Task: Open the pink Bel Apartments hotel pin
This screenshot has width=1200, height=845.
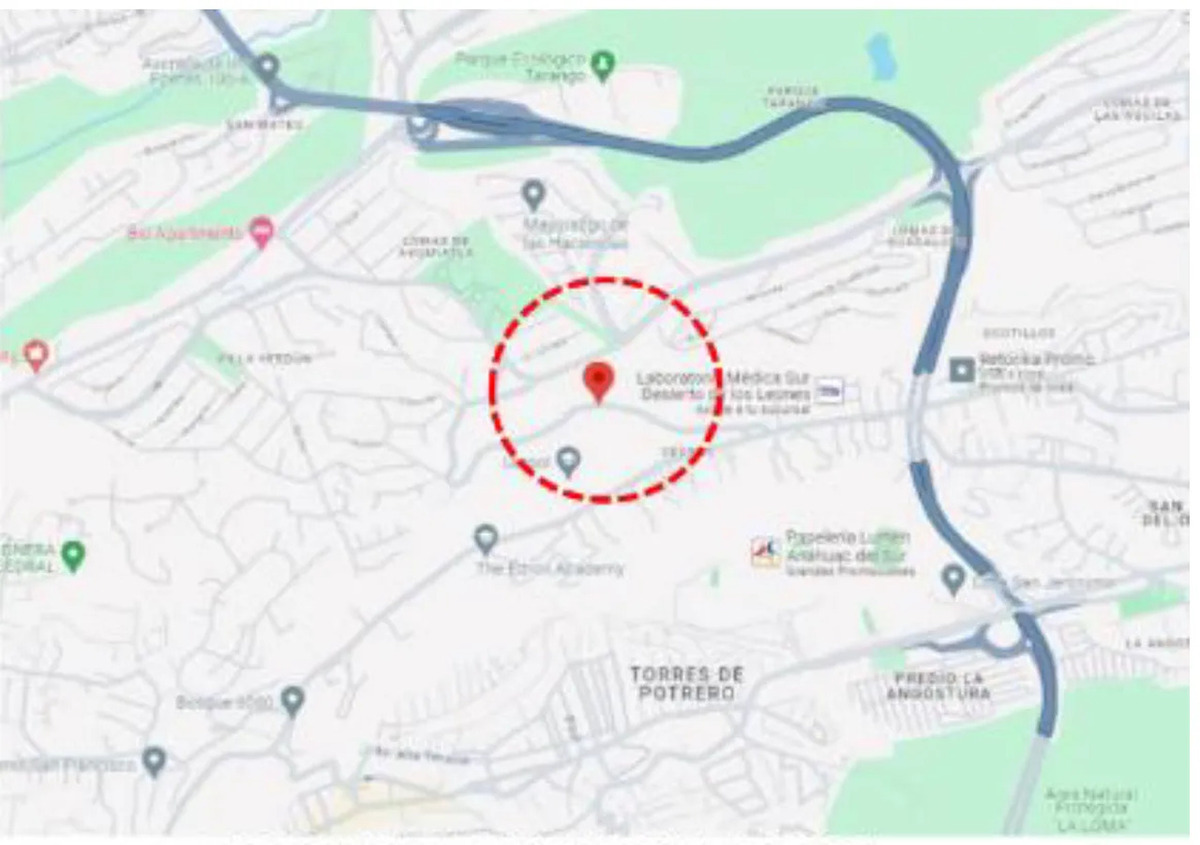Action: 262,233
